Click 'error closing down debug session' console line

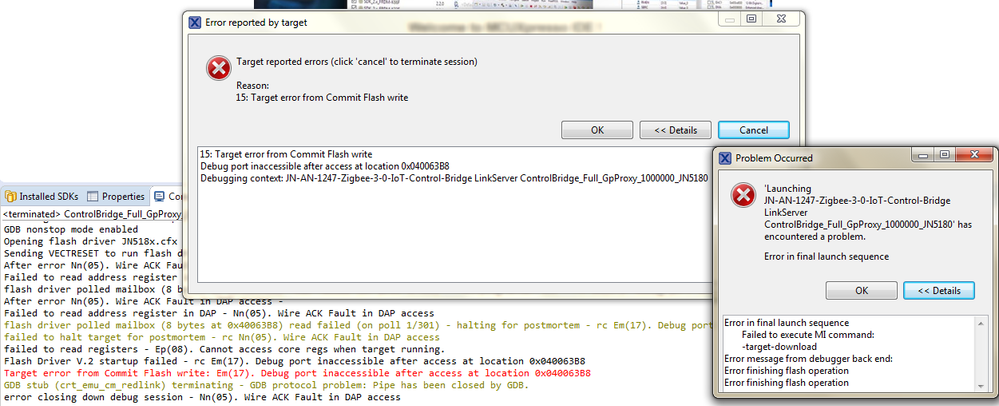pyautogui.click(x=202, y=397)
